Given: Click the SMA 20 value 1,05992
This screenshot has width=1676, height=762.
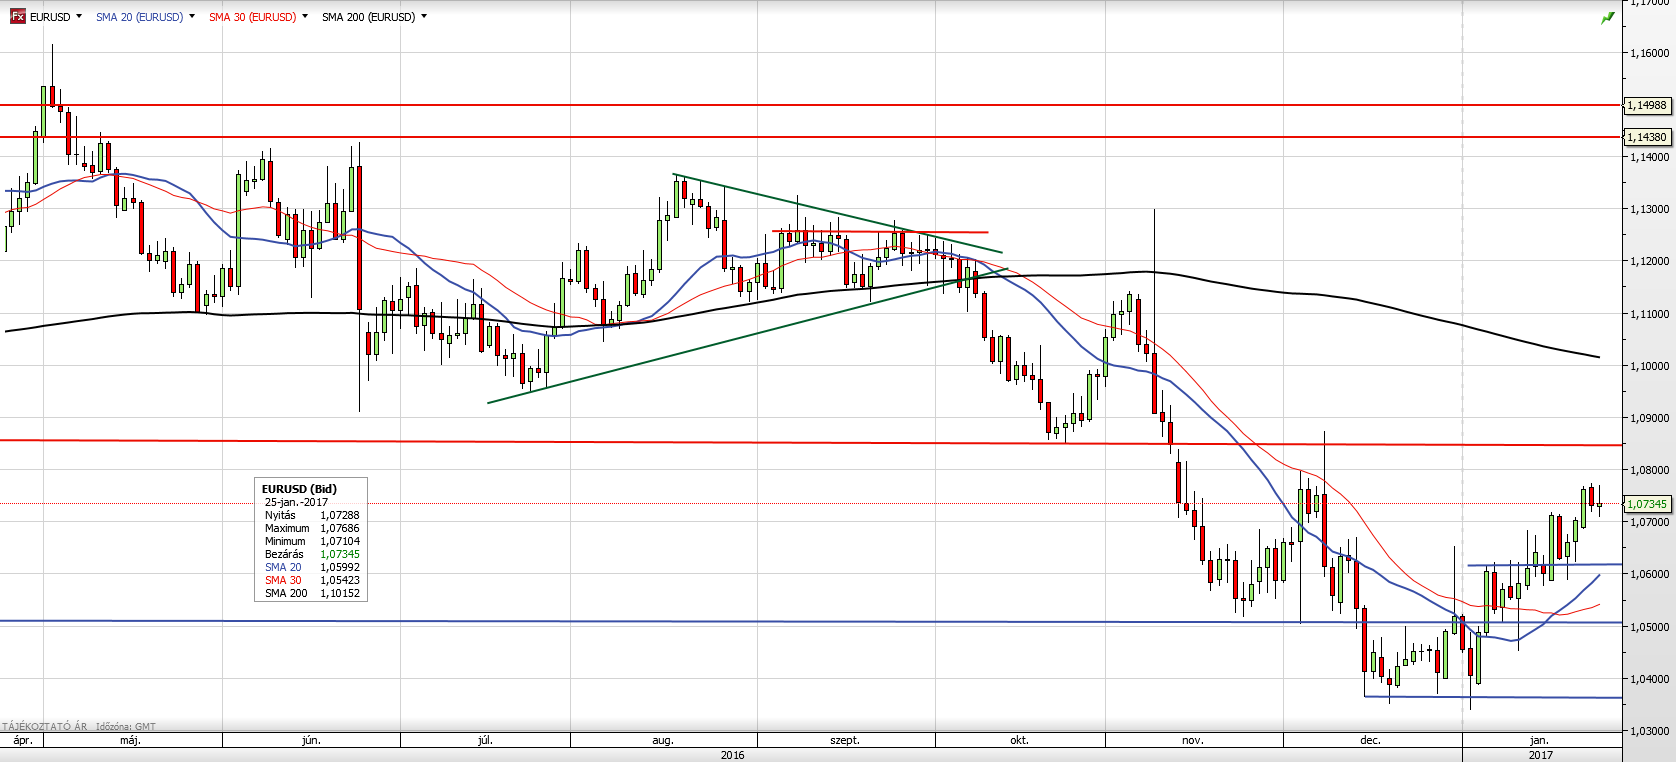Looking at the screenshot, I should click(x=340, y=567).
